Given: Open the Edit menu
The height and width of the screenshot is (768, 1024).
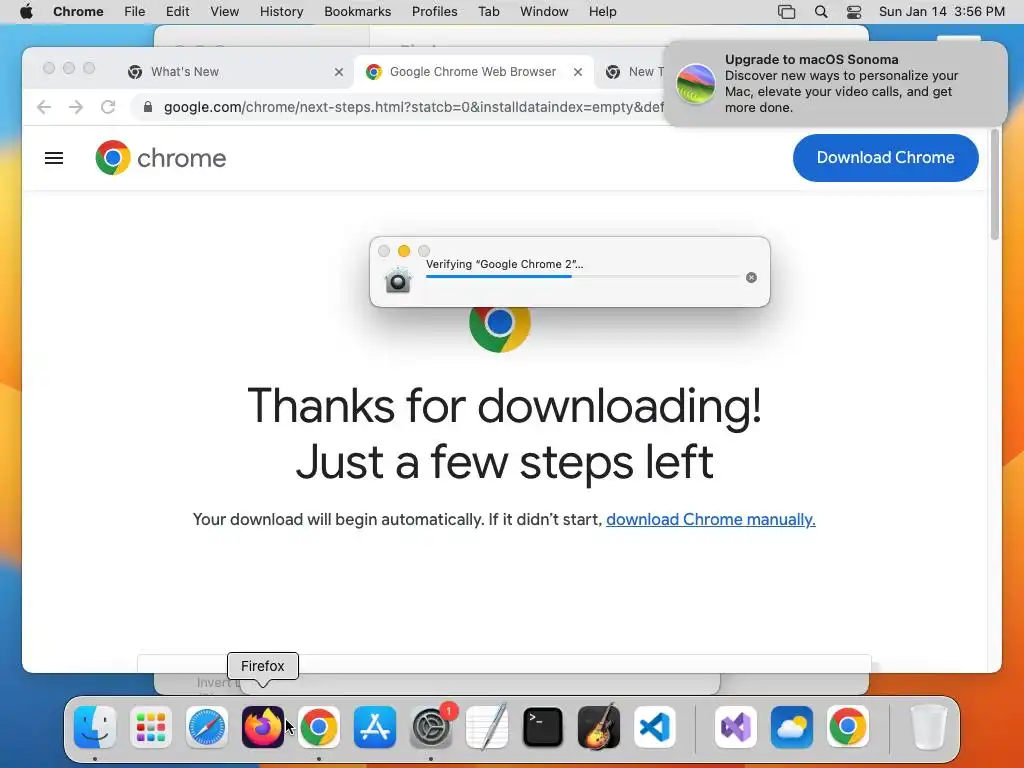Looking at the screenshot, I should pos(177,12).
